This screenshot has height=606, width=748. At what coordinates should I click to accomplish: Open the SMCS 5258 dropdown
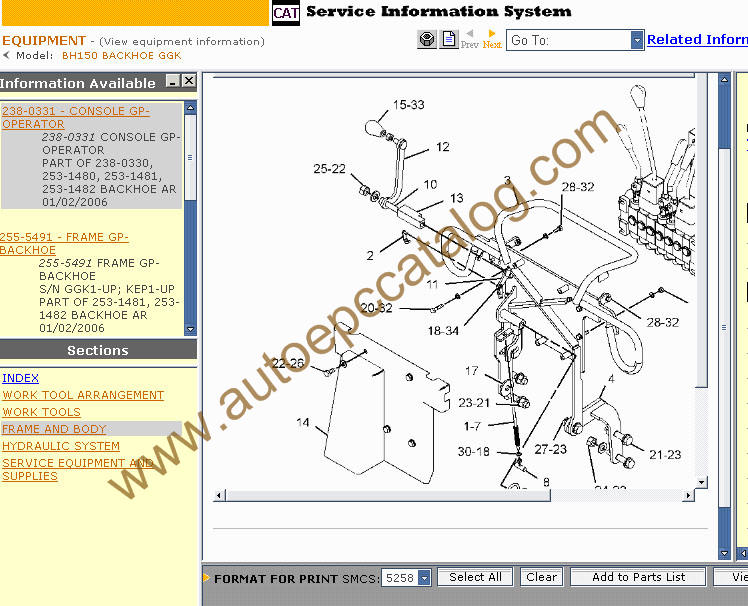click(x=424, y=577)
